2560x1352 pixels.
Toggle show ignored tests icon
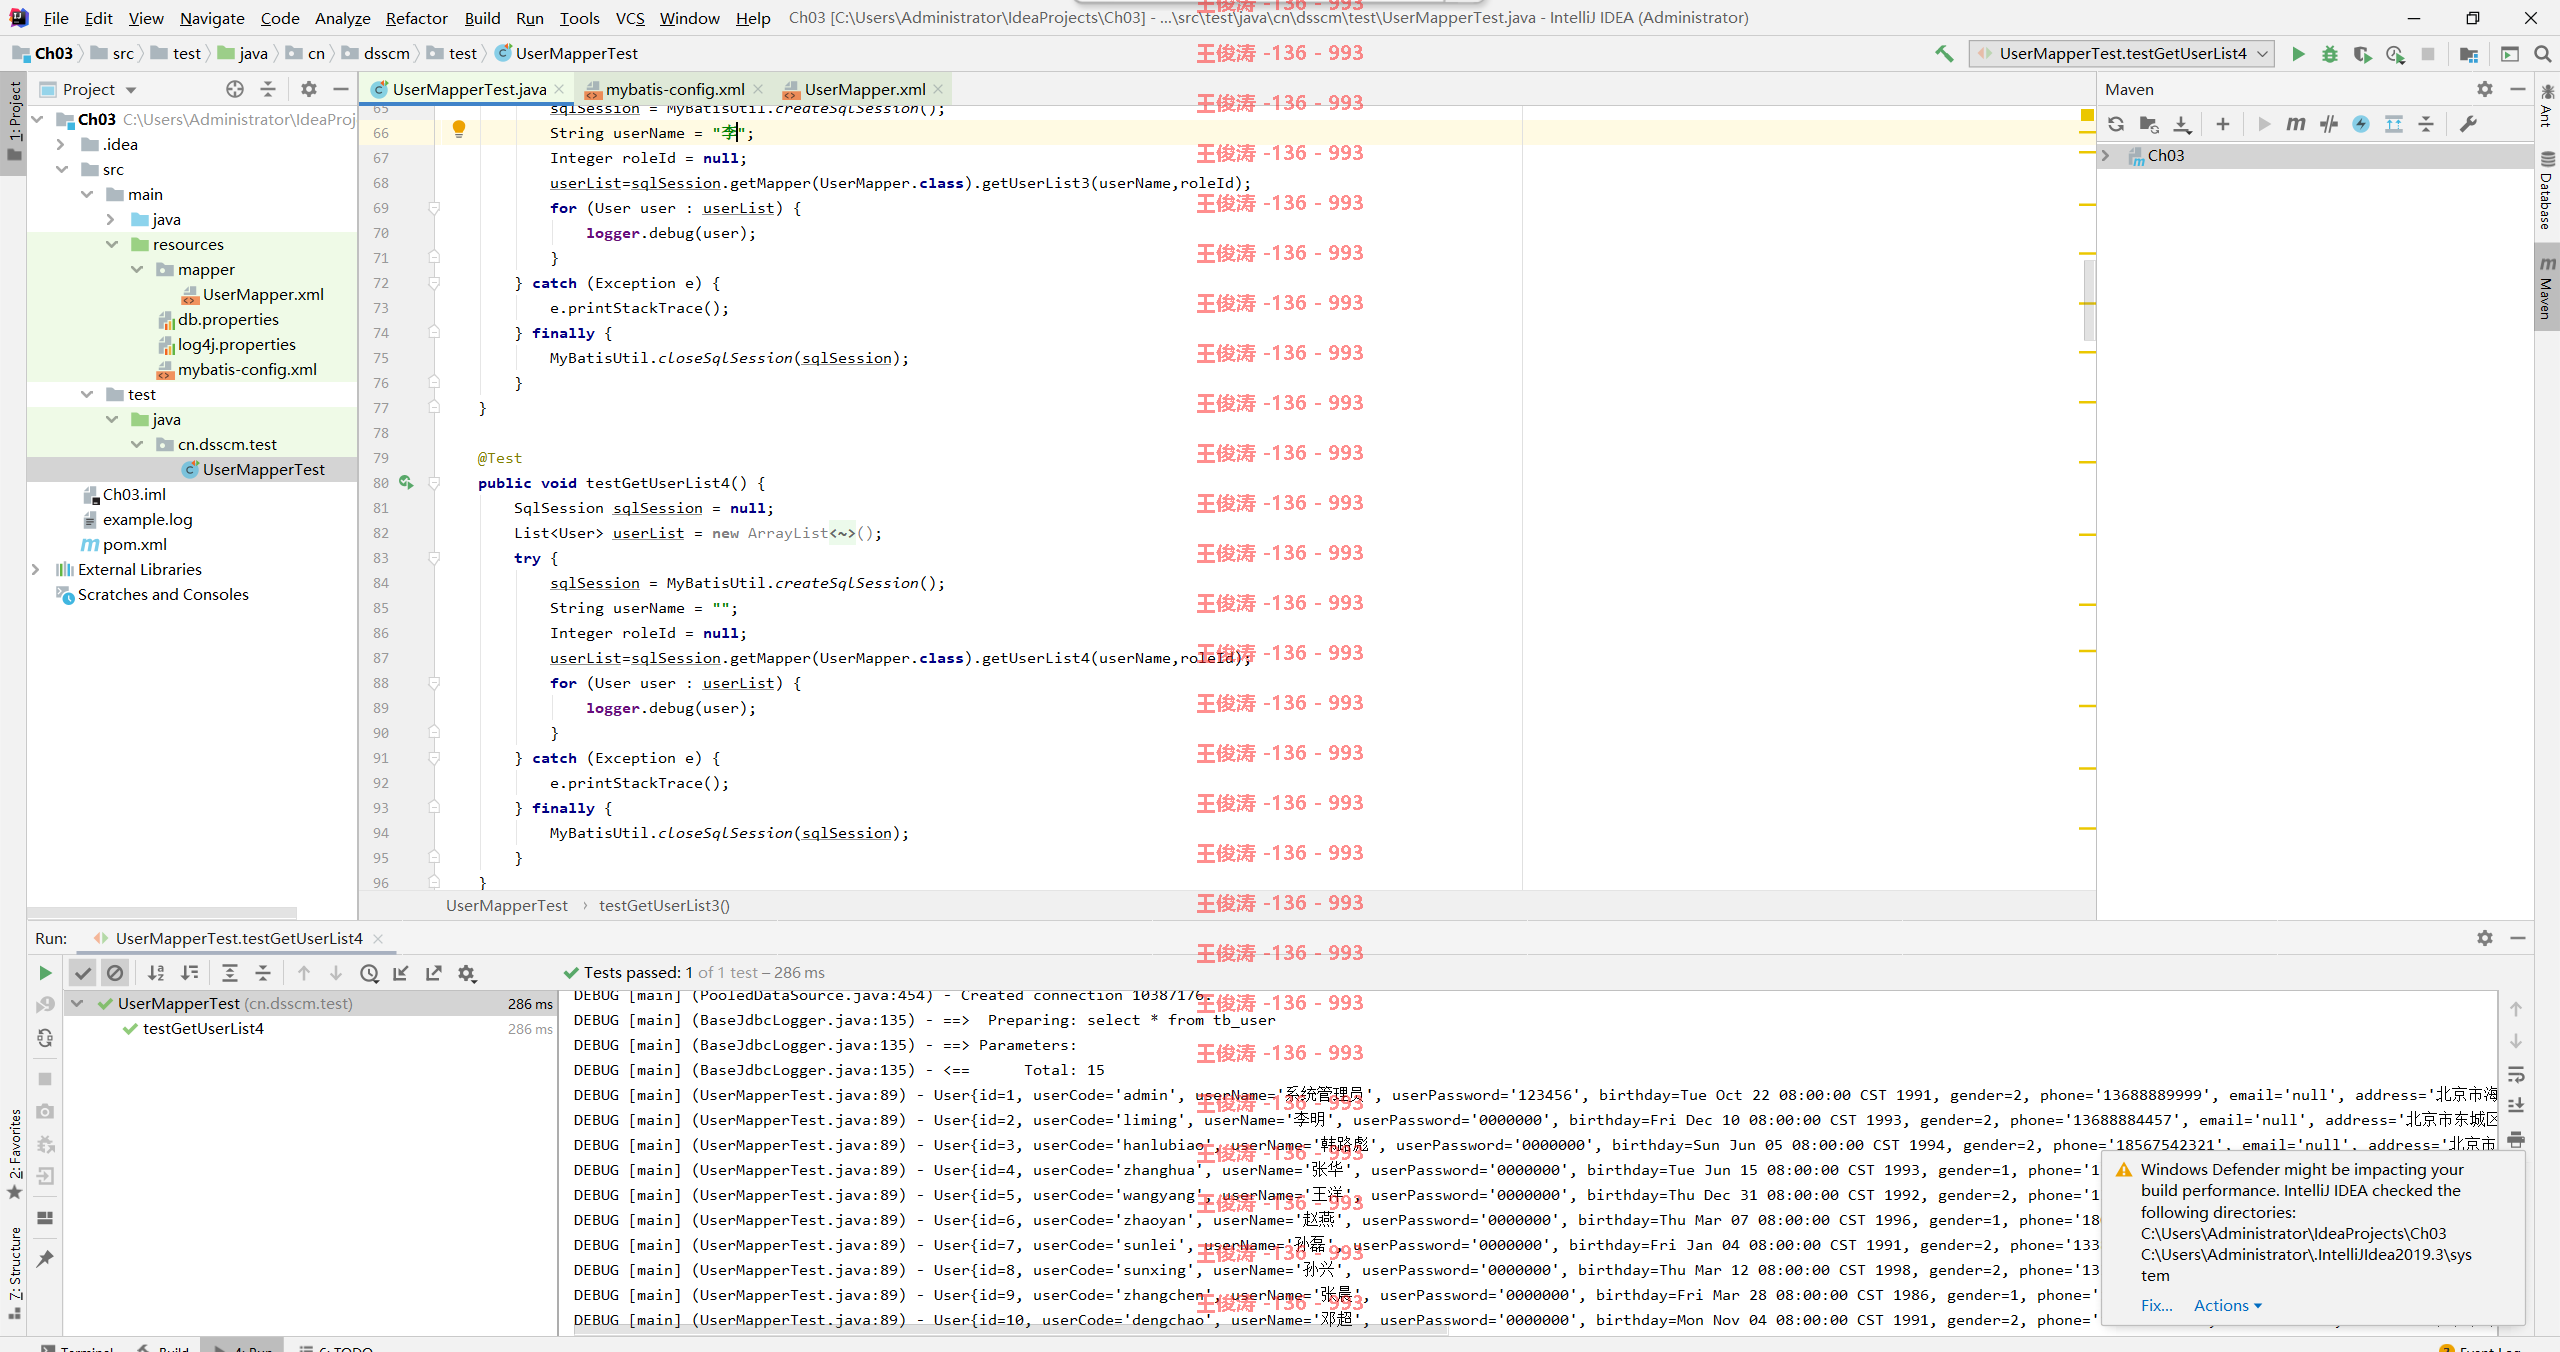coord(115,973)
